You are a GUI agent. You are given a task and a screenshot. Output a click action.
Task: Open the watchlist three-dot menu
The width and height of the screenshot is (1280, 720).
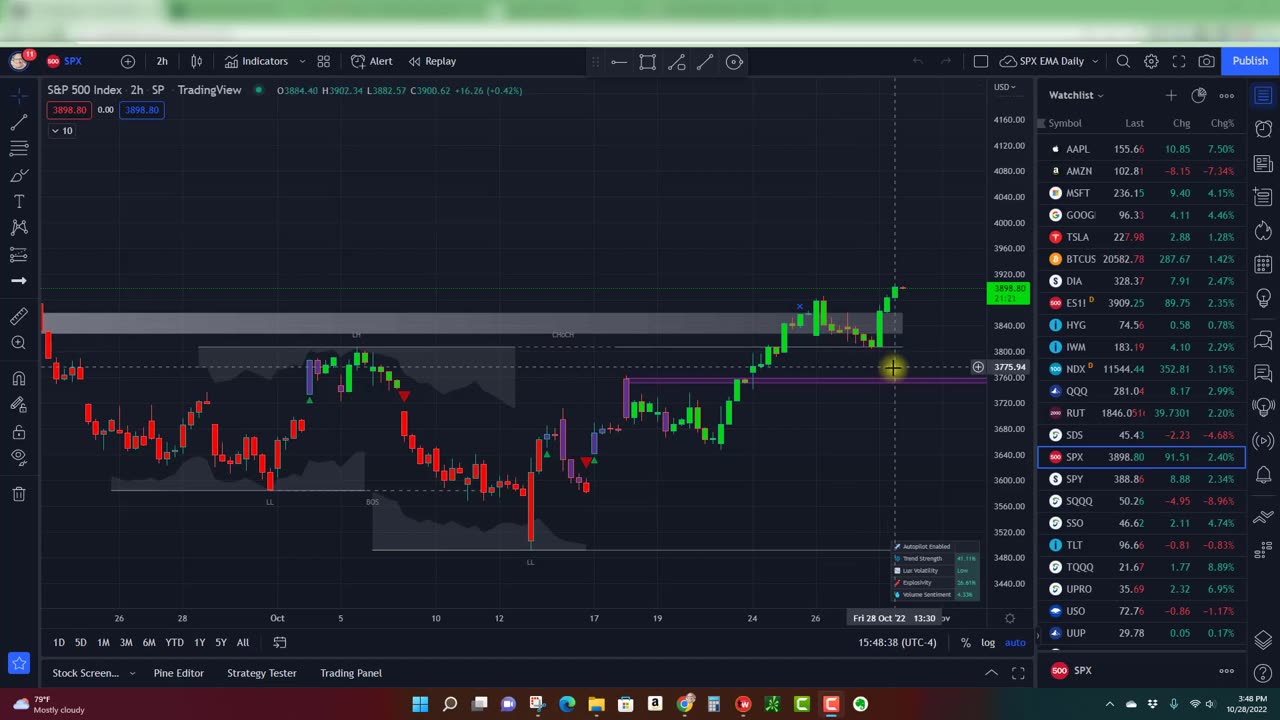[1227, 95]
